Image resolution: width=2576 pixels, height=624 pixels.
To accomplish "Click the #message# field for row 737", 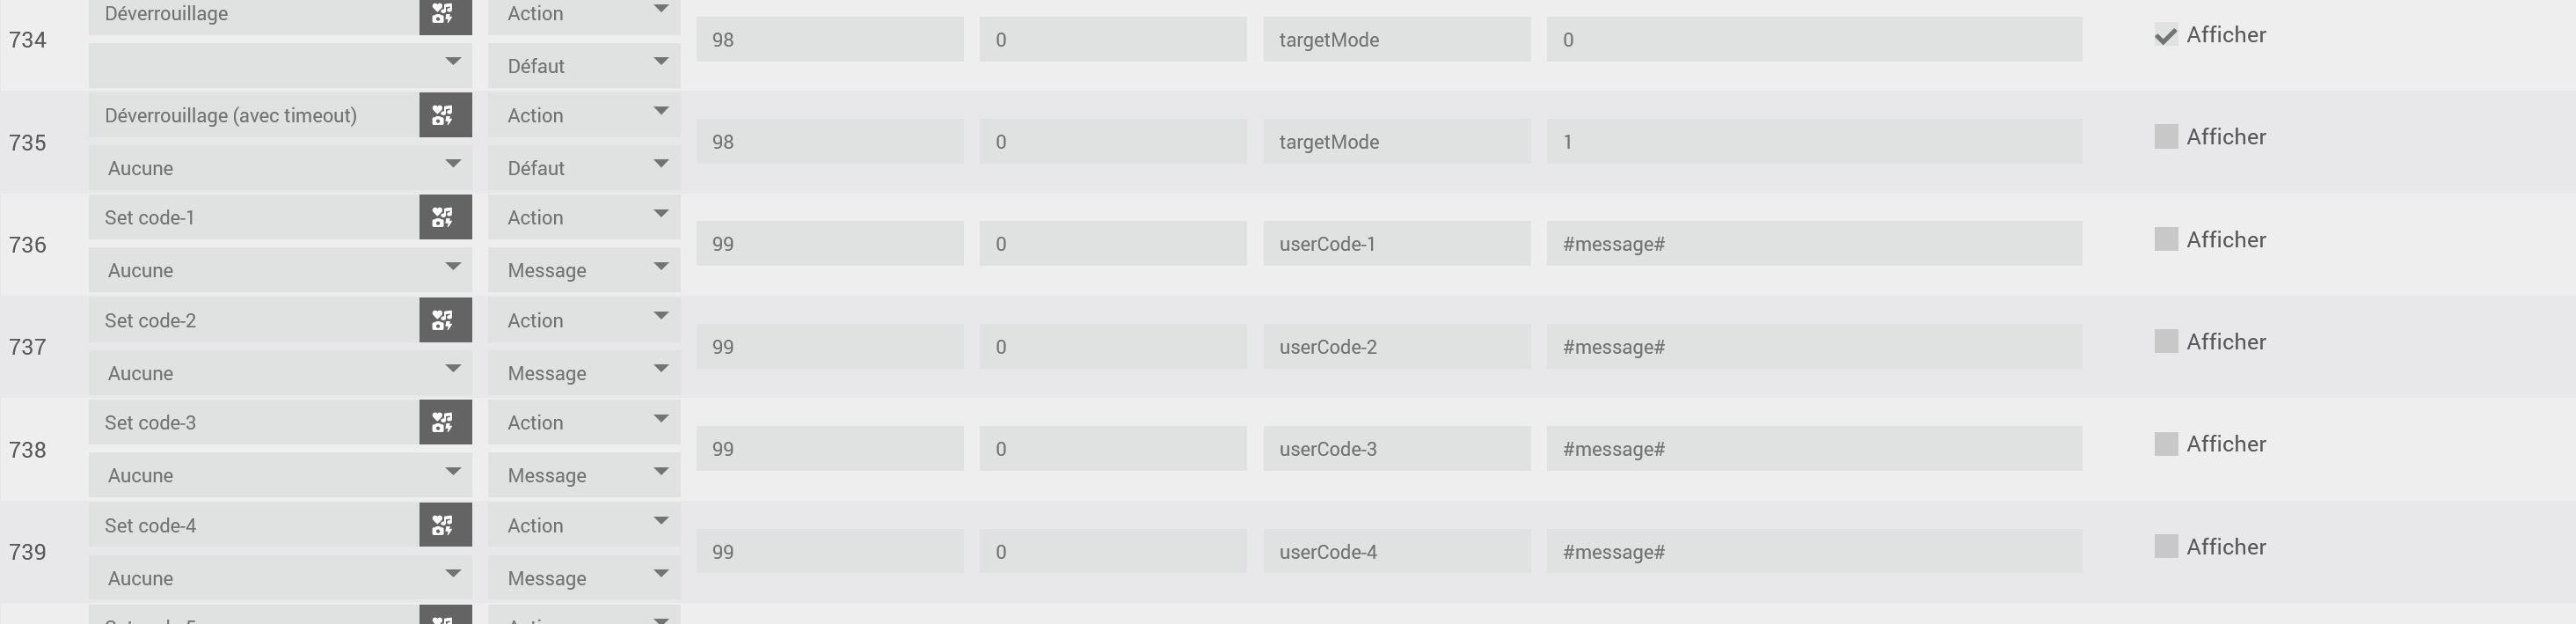I will pos(1813,347).
